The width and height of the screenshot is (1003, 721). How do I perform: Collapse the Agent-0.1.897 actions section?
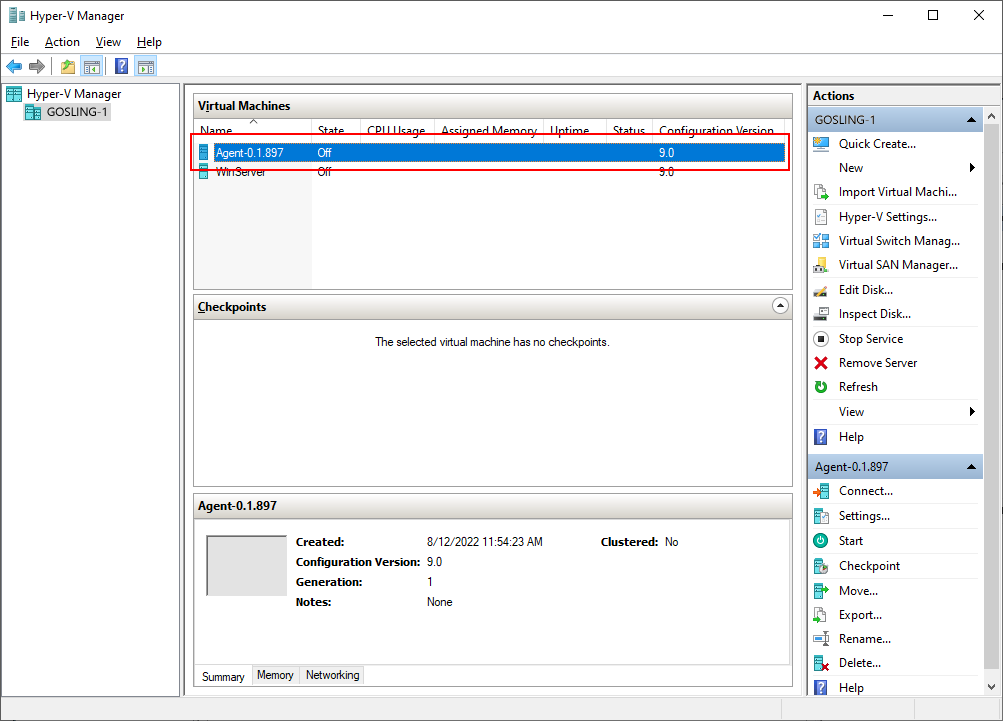[971, 466]
